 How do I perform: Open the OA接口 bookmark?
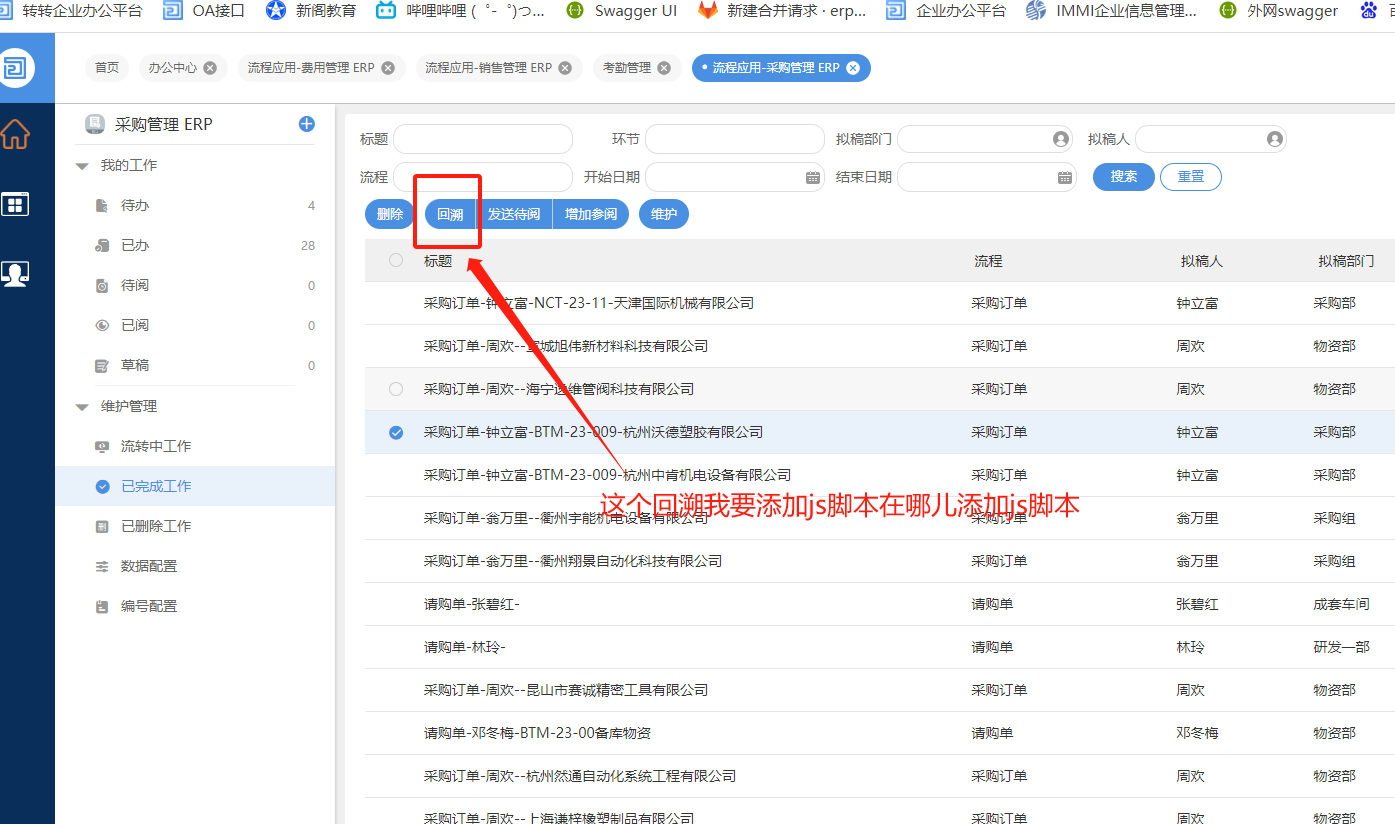[x=204, y=11]
